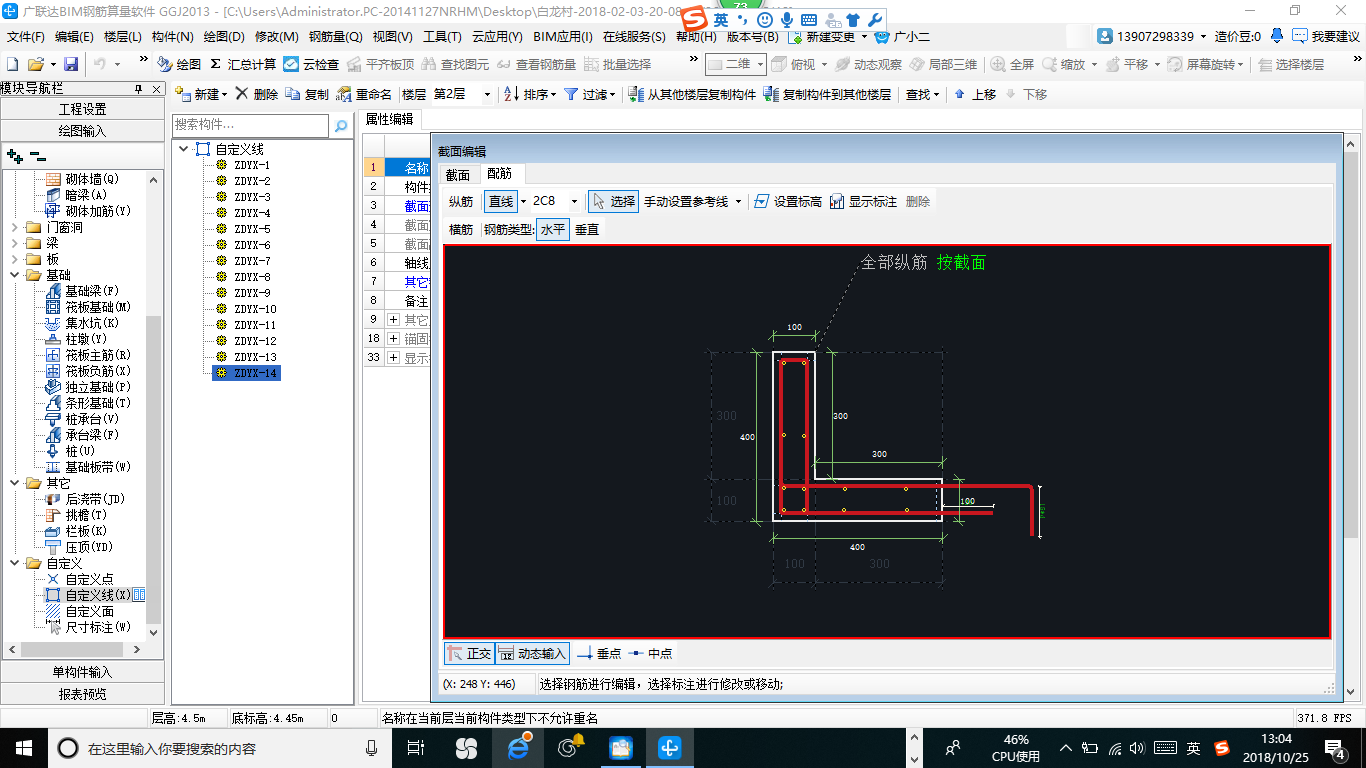This screenshot has width=1366, height=768.
Task: Click the undo arrow icon
Action: (100, 64)
